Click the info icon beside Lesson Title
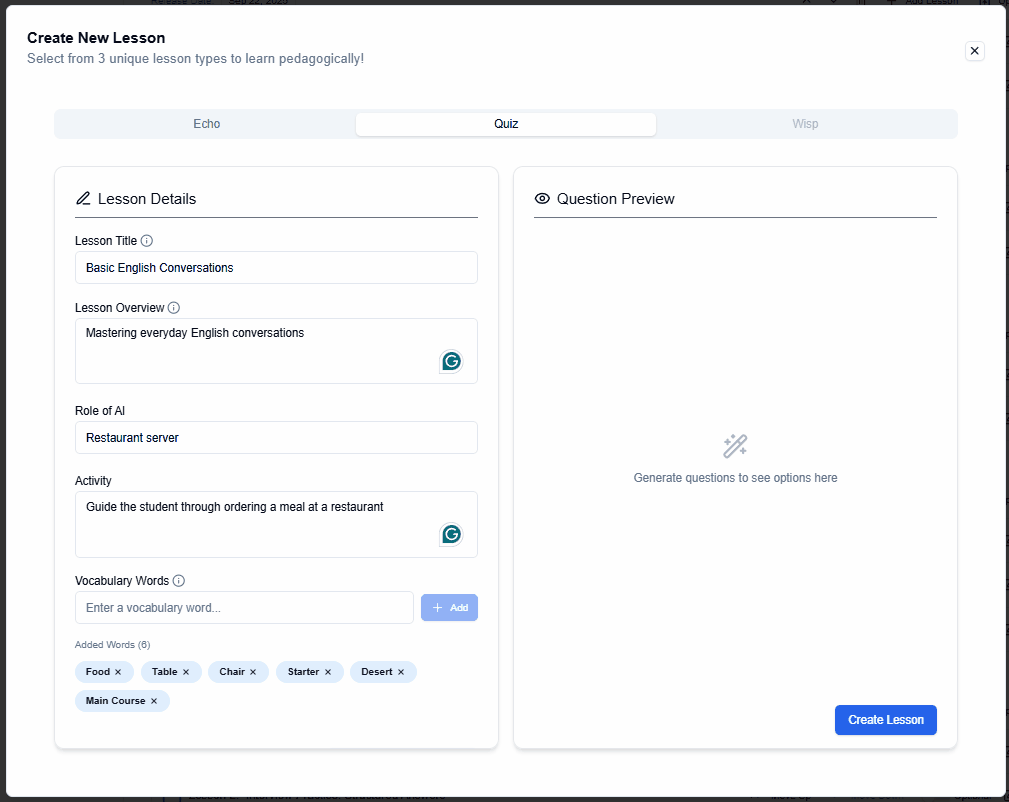1009x802 pixels. pos(147,241)
